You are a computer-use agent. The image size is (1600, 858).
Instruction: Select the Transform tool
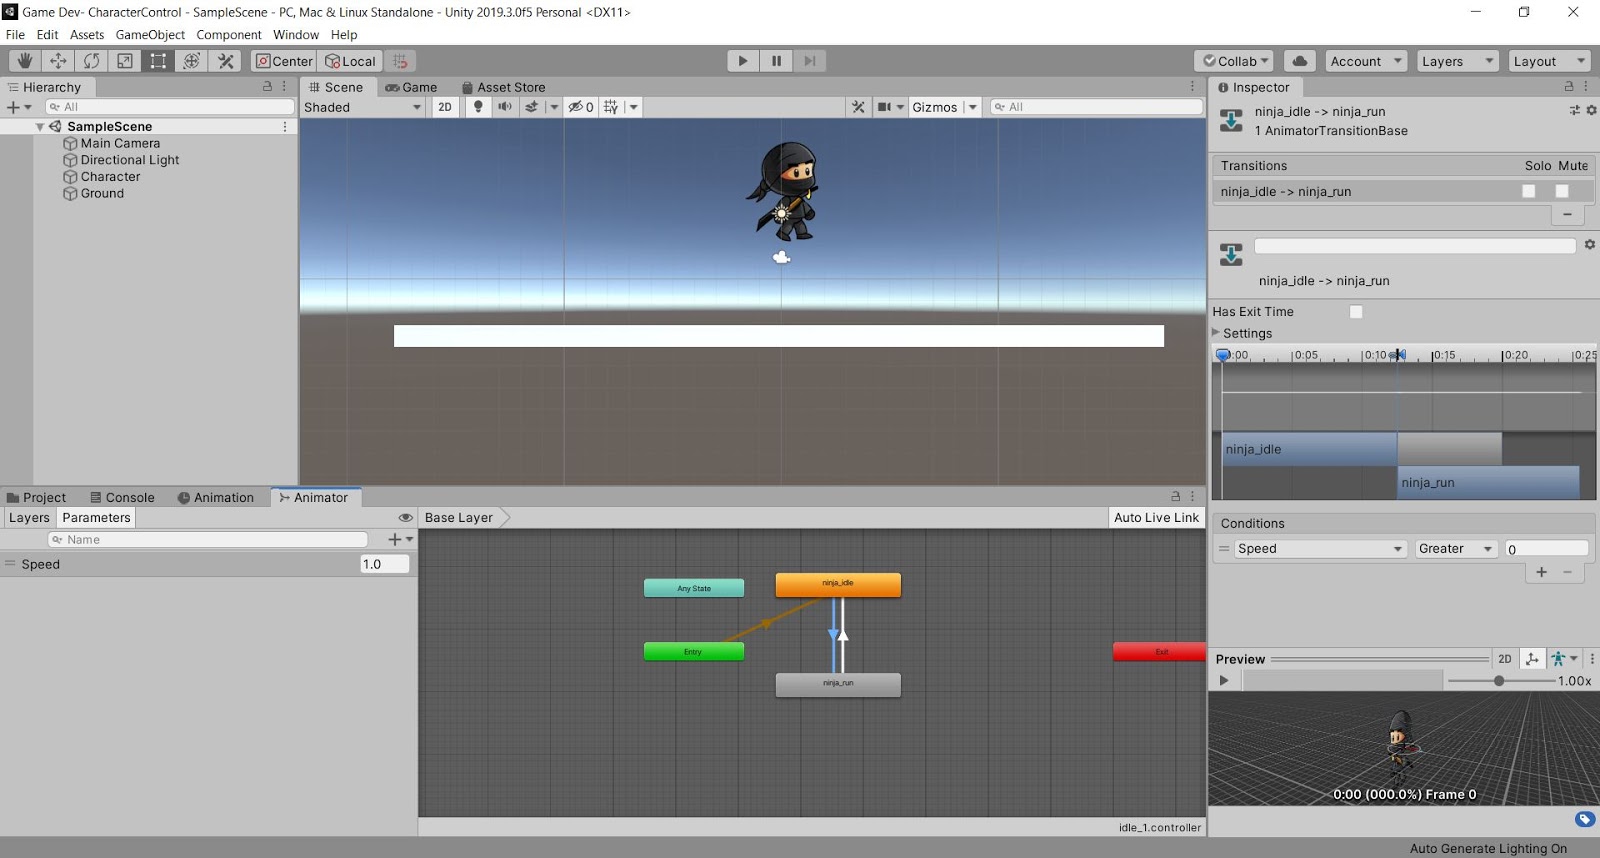192,61
